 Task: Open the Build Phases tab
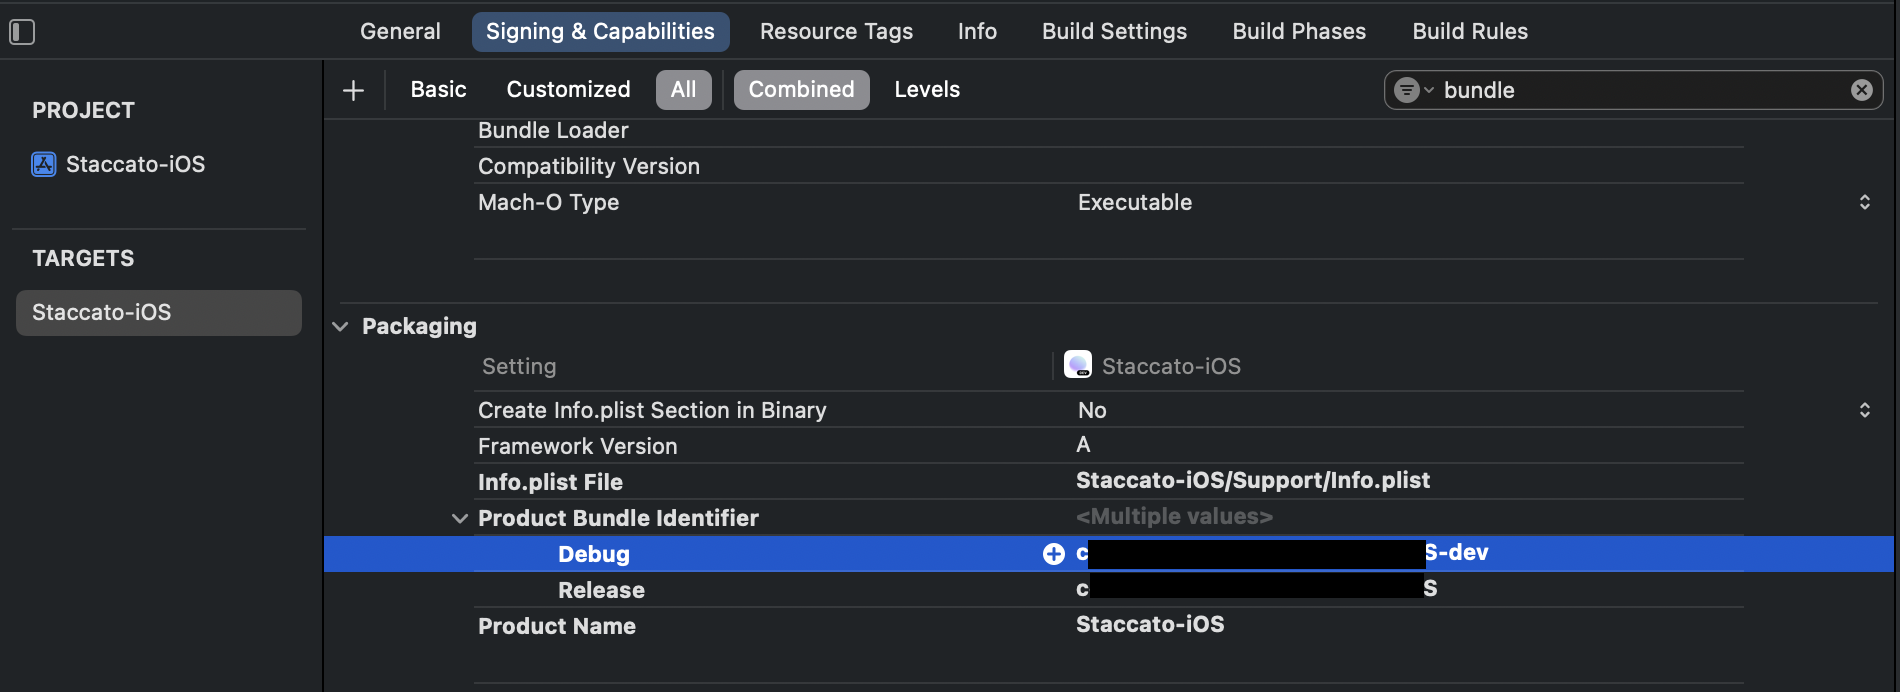1298,31
